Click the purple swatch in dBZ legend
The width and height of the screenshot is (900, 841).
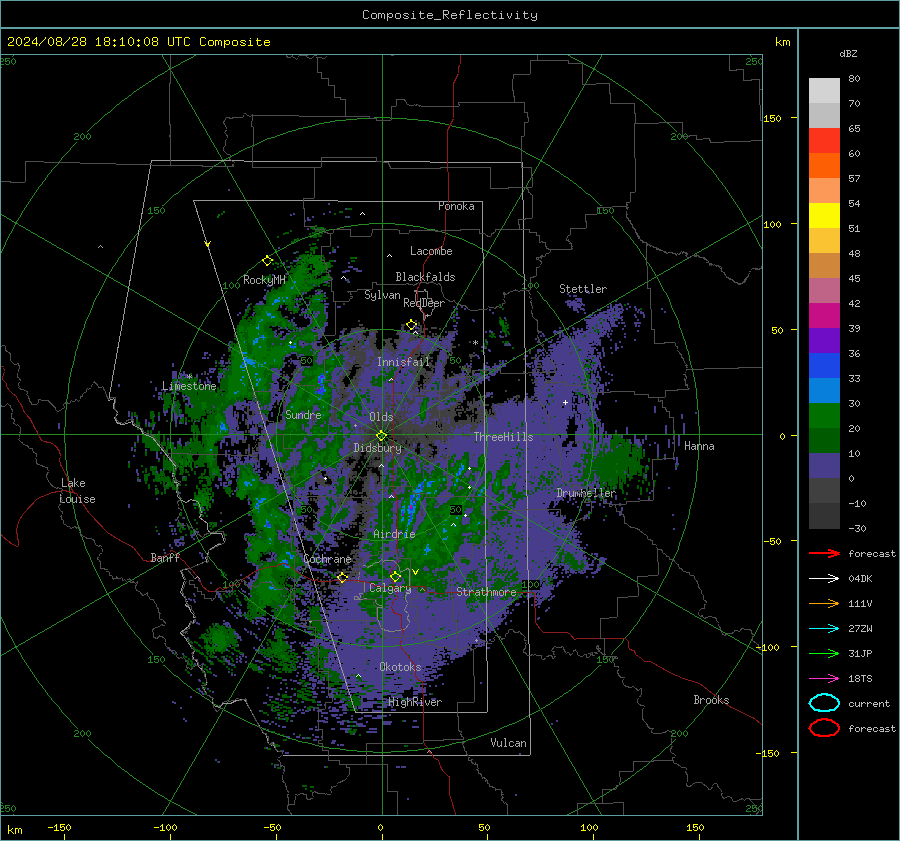point(824,341)
